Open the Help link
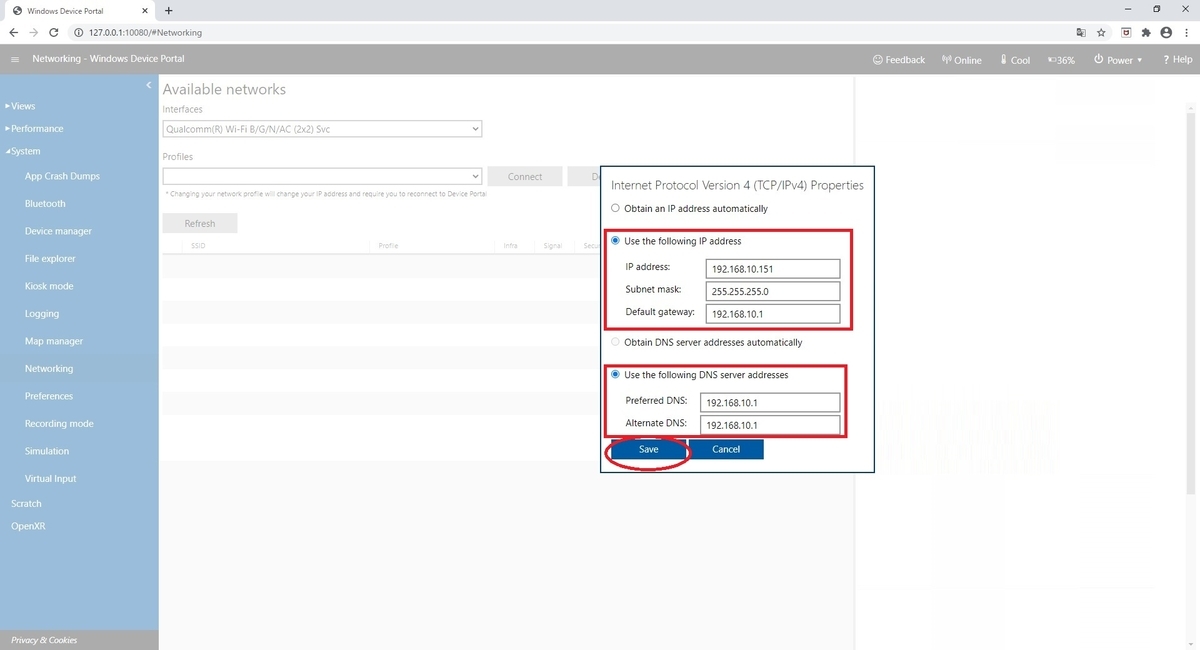The height and width of the screenshot is (650, 1200). [1178, 60]
